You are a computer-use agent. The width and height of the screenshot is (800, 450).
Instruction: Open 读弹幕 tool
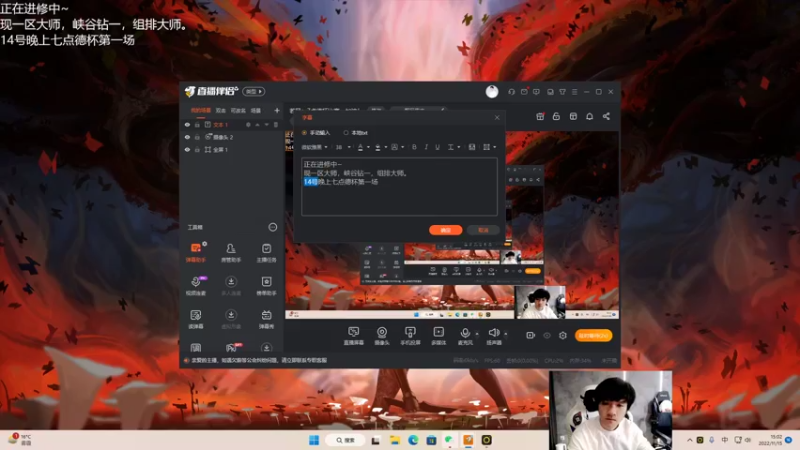tap(195, 319)
